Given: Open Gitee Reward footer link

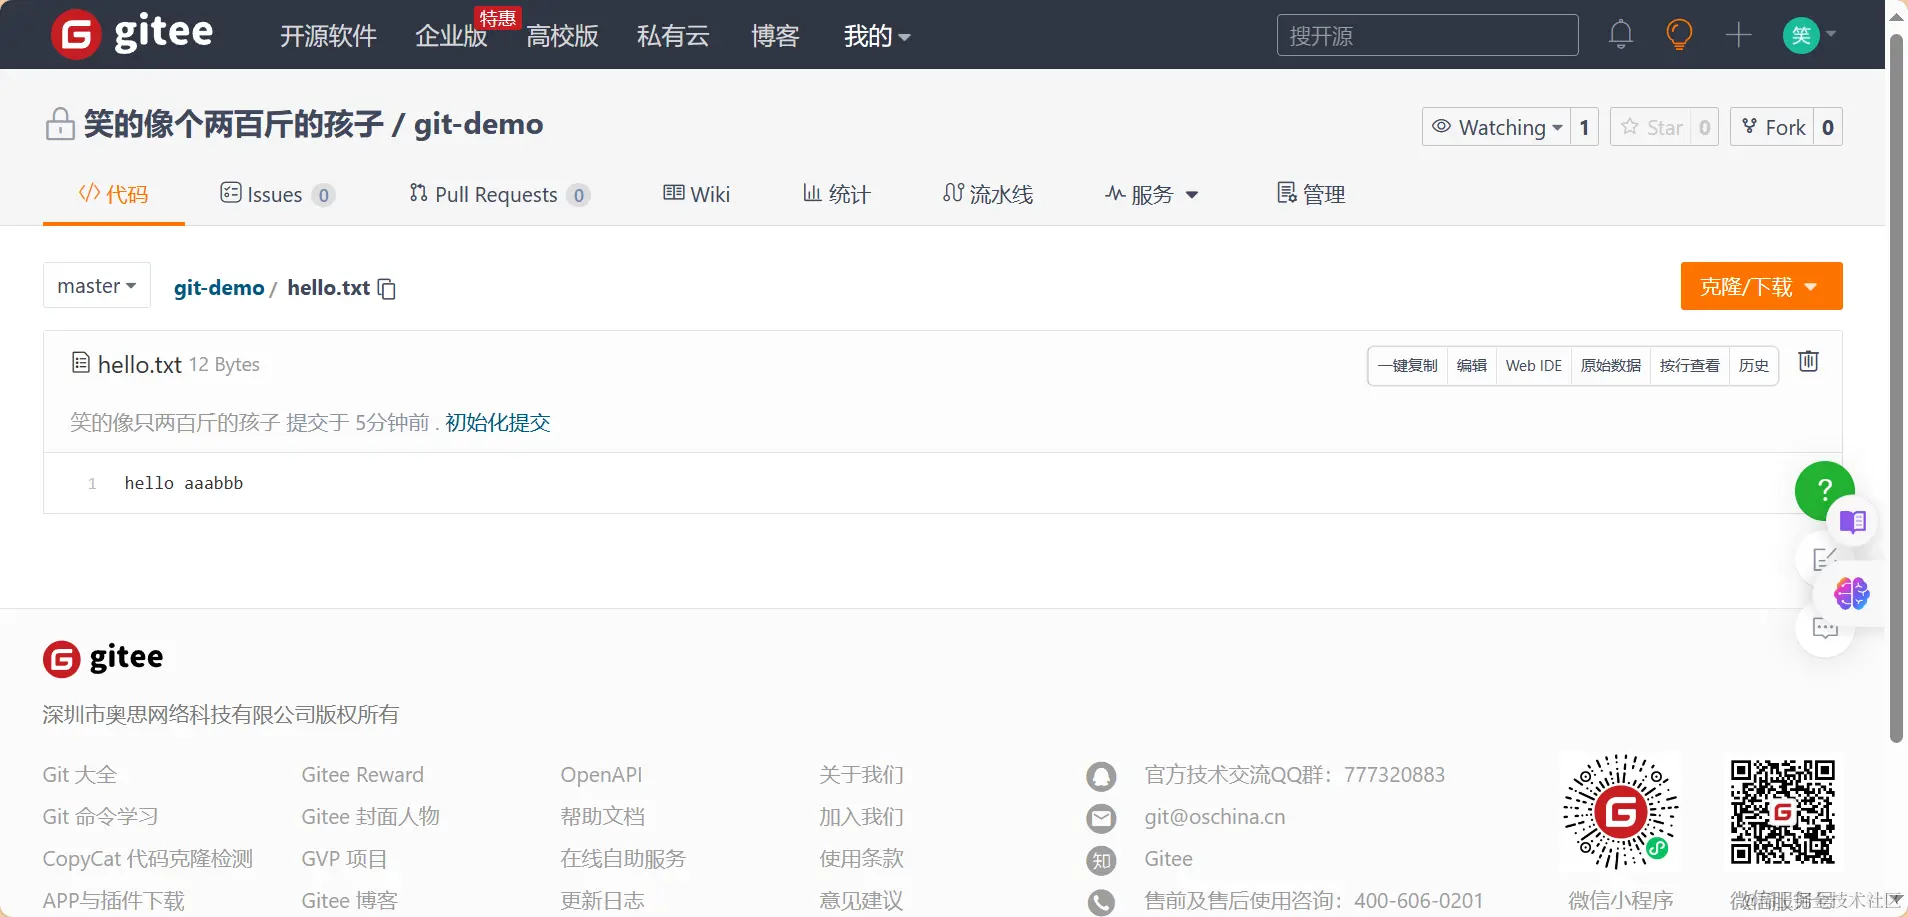Looking at the screenshot, I should point(362,774).
